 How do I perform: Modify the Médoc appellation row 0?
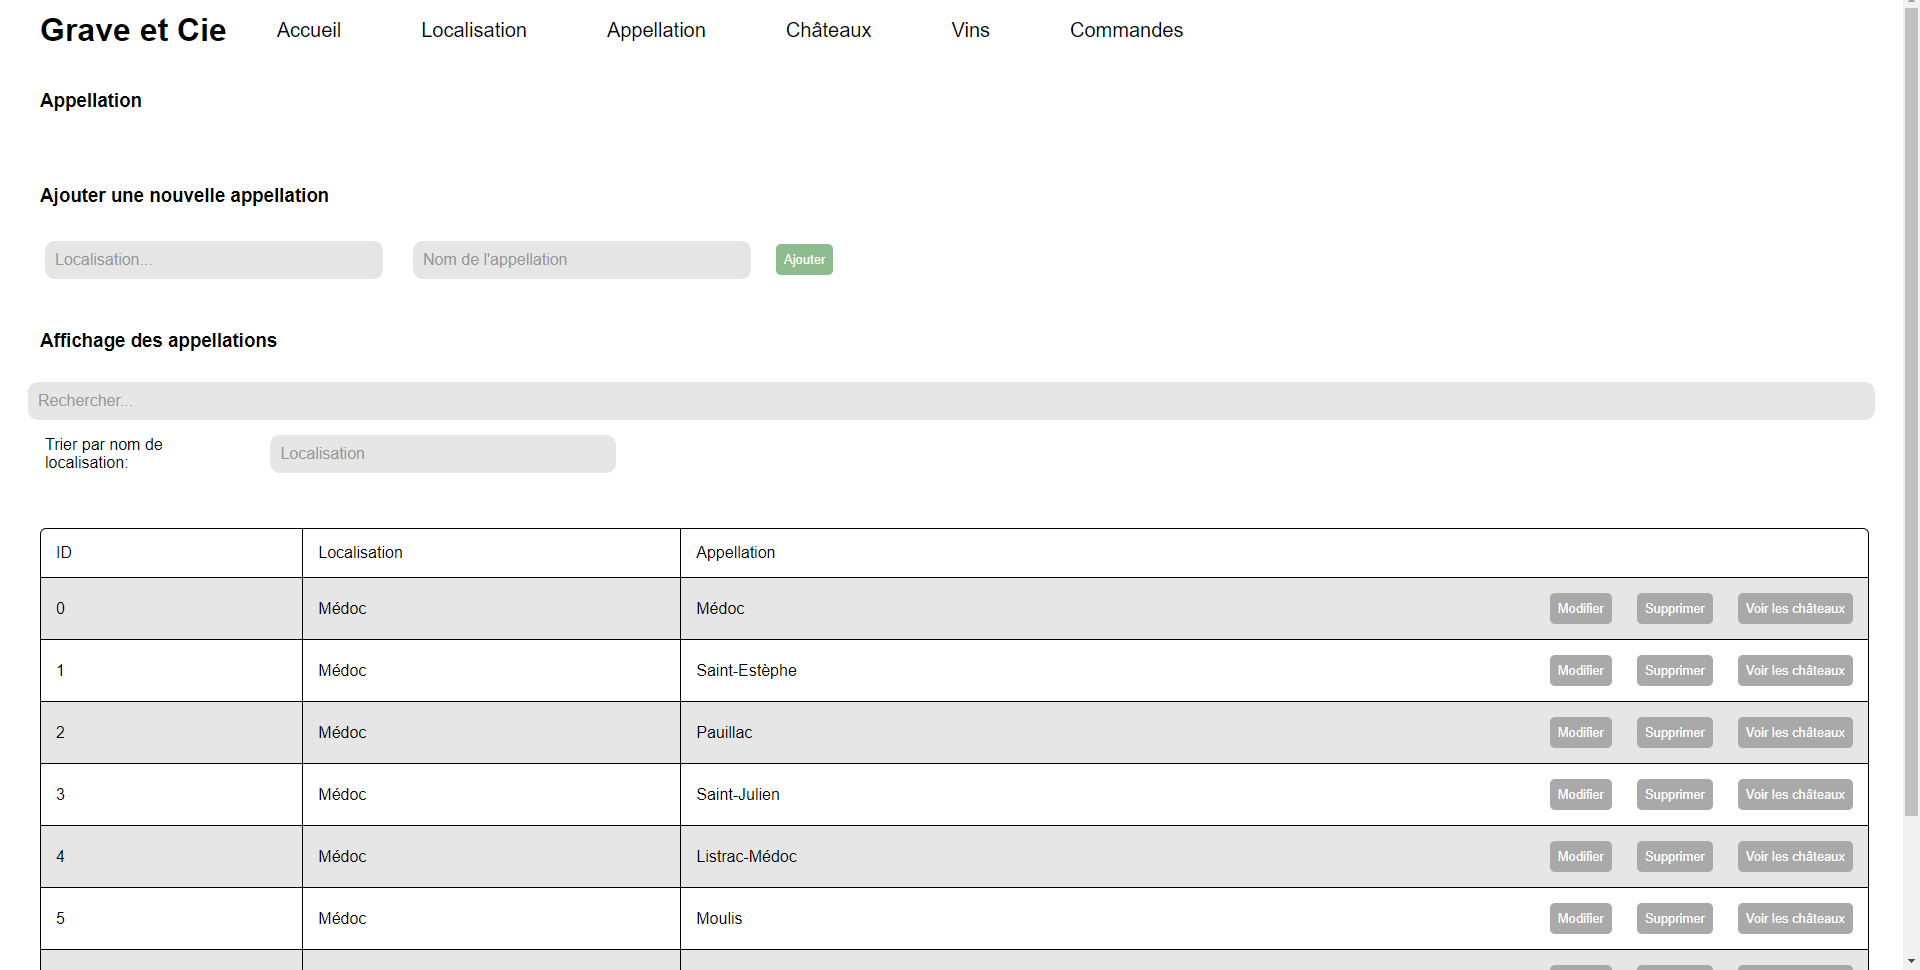[1580, 609]
